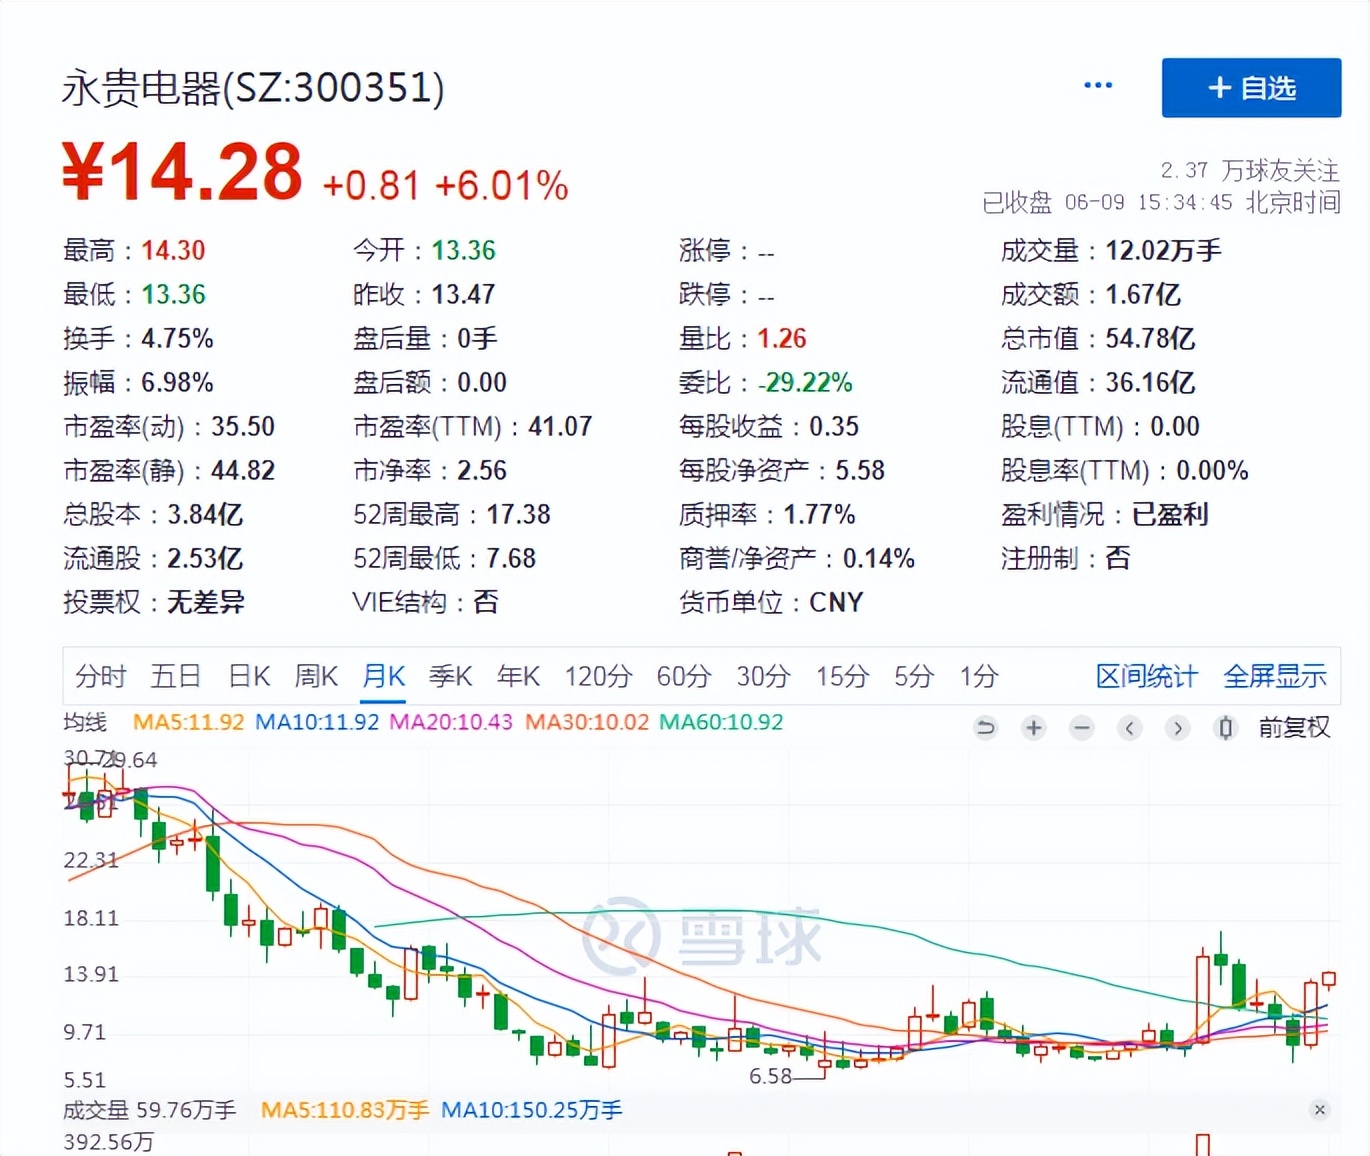Zoom out the chart with minus icon

(x=1082, y=728)
